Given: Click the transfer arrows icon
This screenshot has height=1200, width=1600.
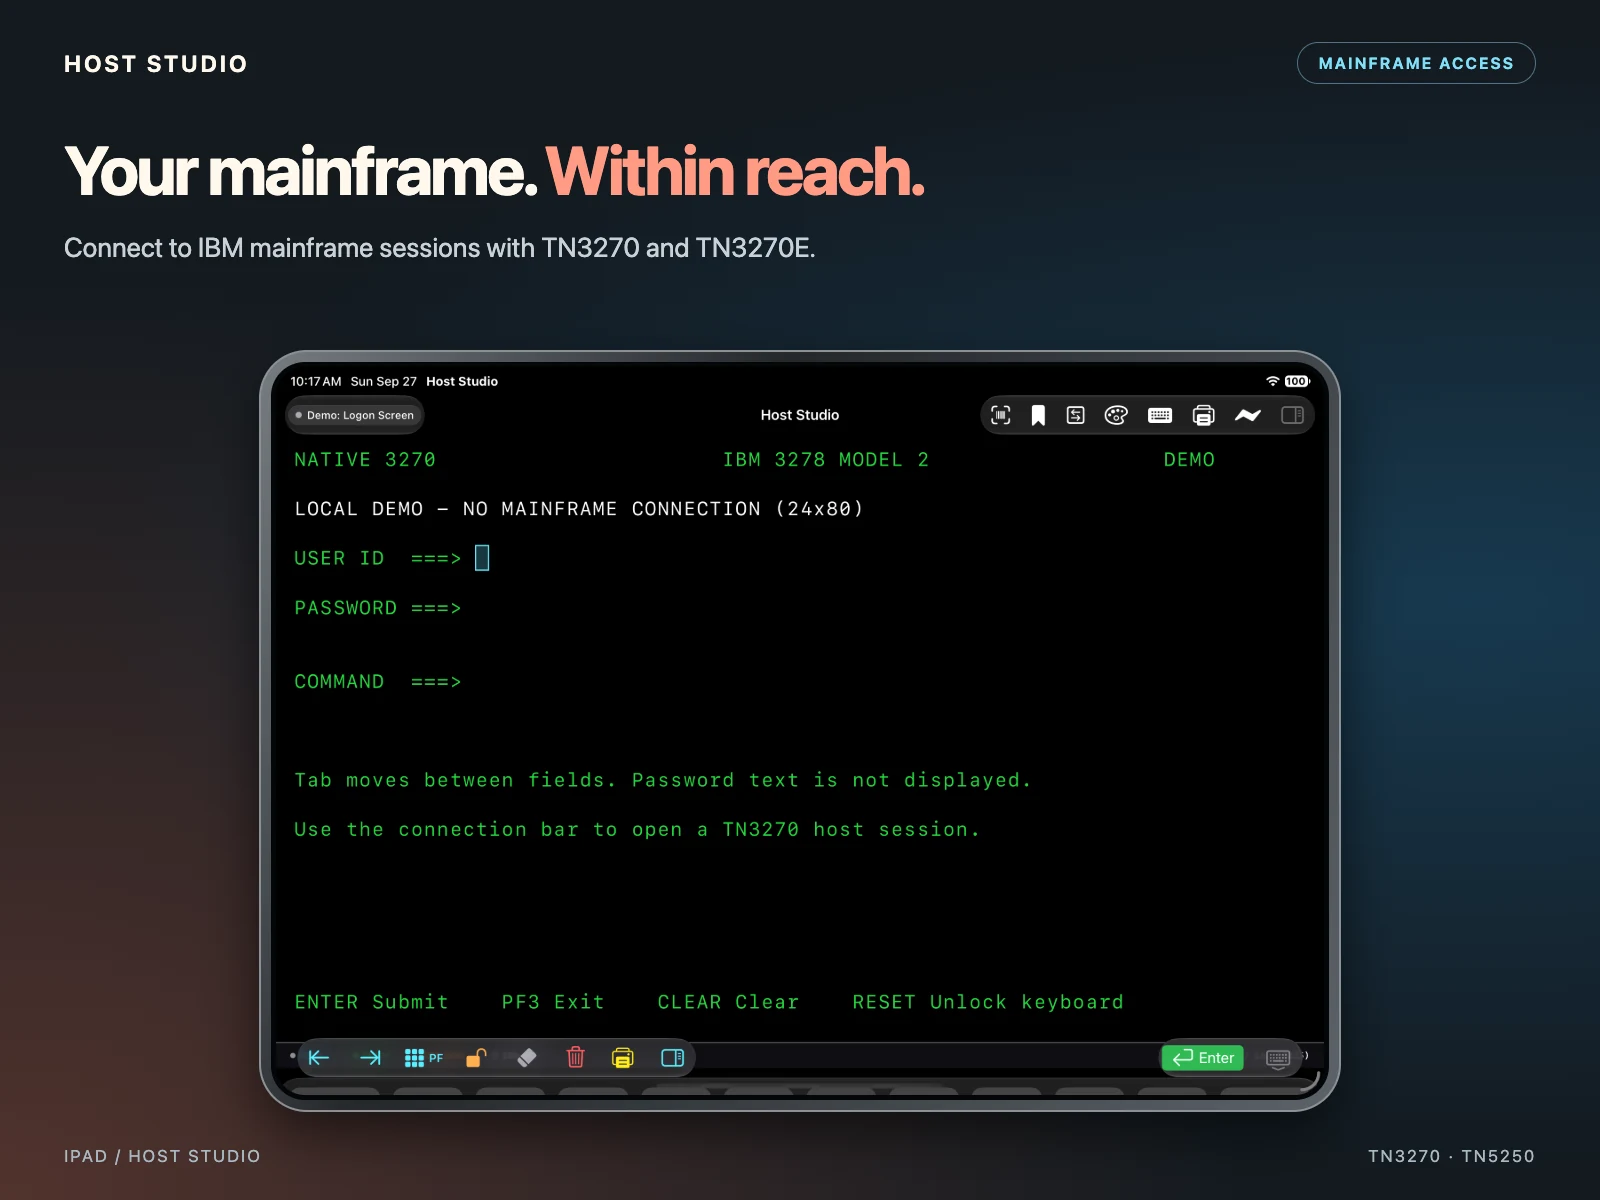Looking at the screenshot, I should pos(1076,415).
